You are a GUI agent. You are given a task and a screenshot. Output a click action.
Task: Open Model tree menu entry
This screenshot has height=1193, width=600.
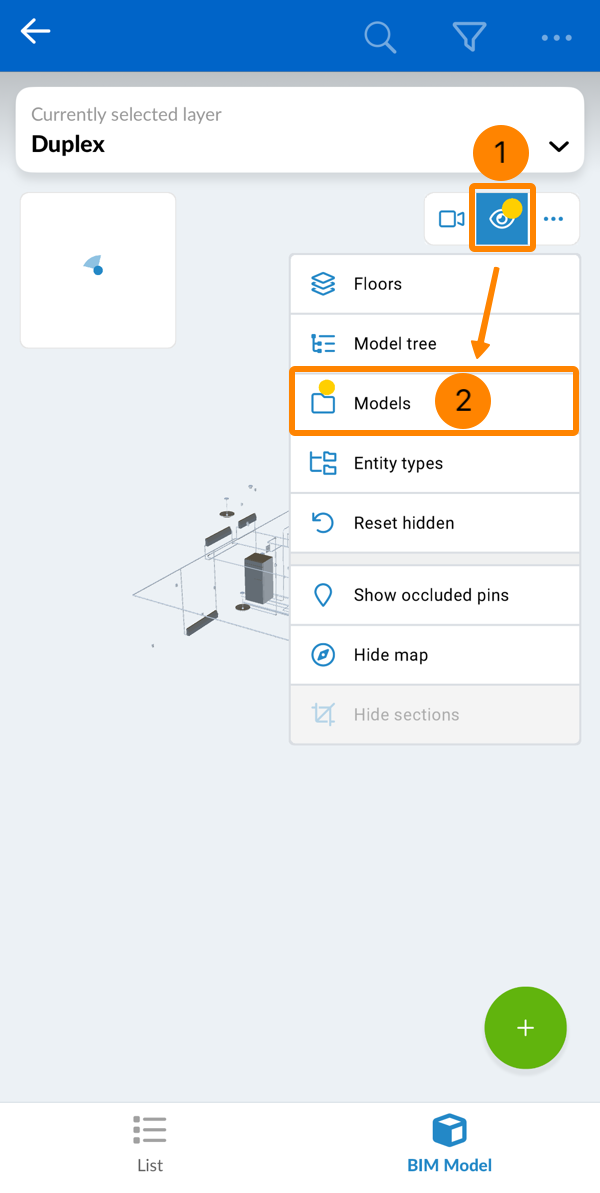click(x=435, y=344)
